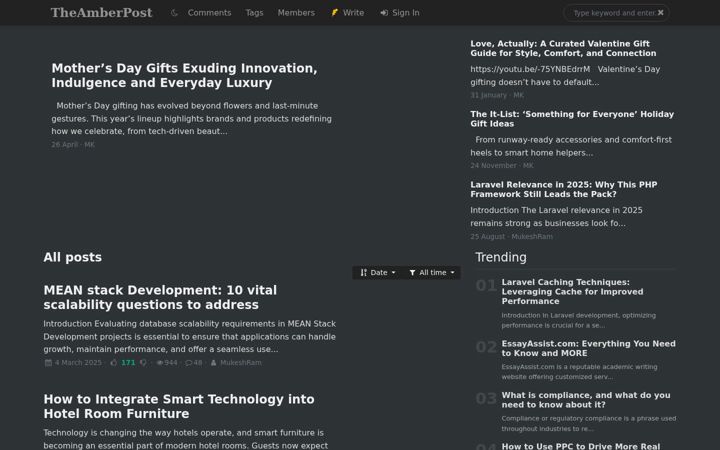Click the MK author under Mother's Day post

pos(89,145)
